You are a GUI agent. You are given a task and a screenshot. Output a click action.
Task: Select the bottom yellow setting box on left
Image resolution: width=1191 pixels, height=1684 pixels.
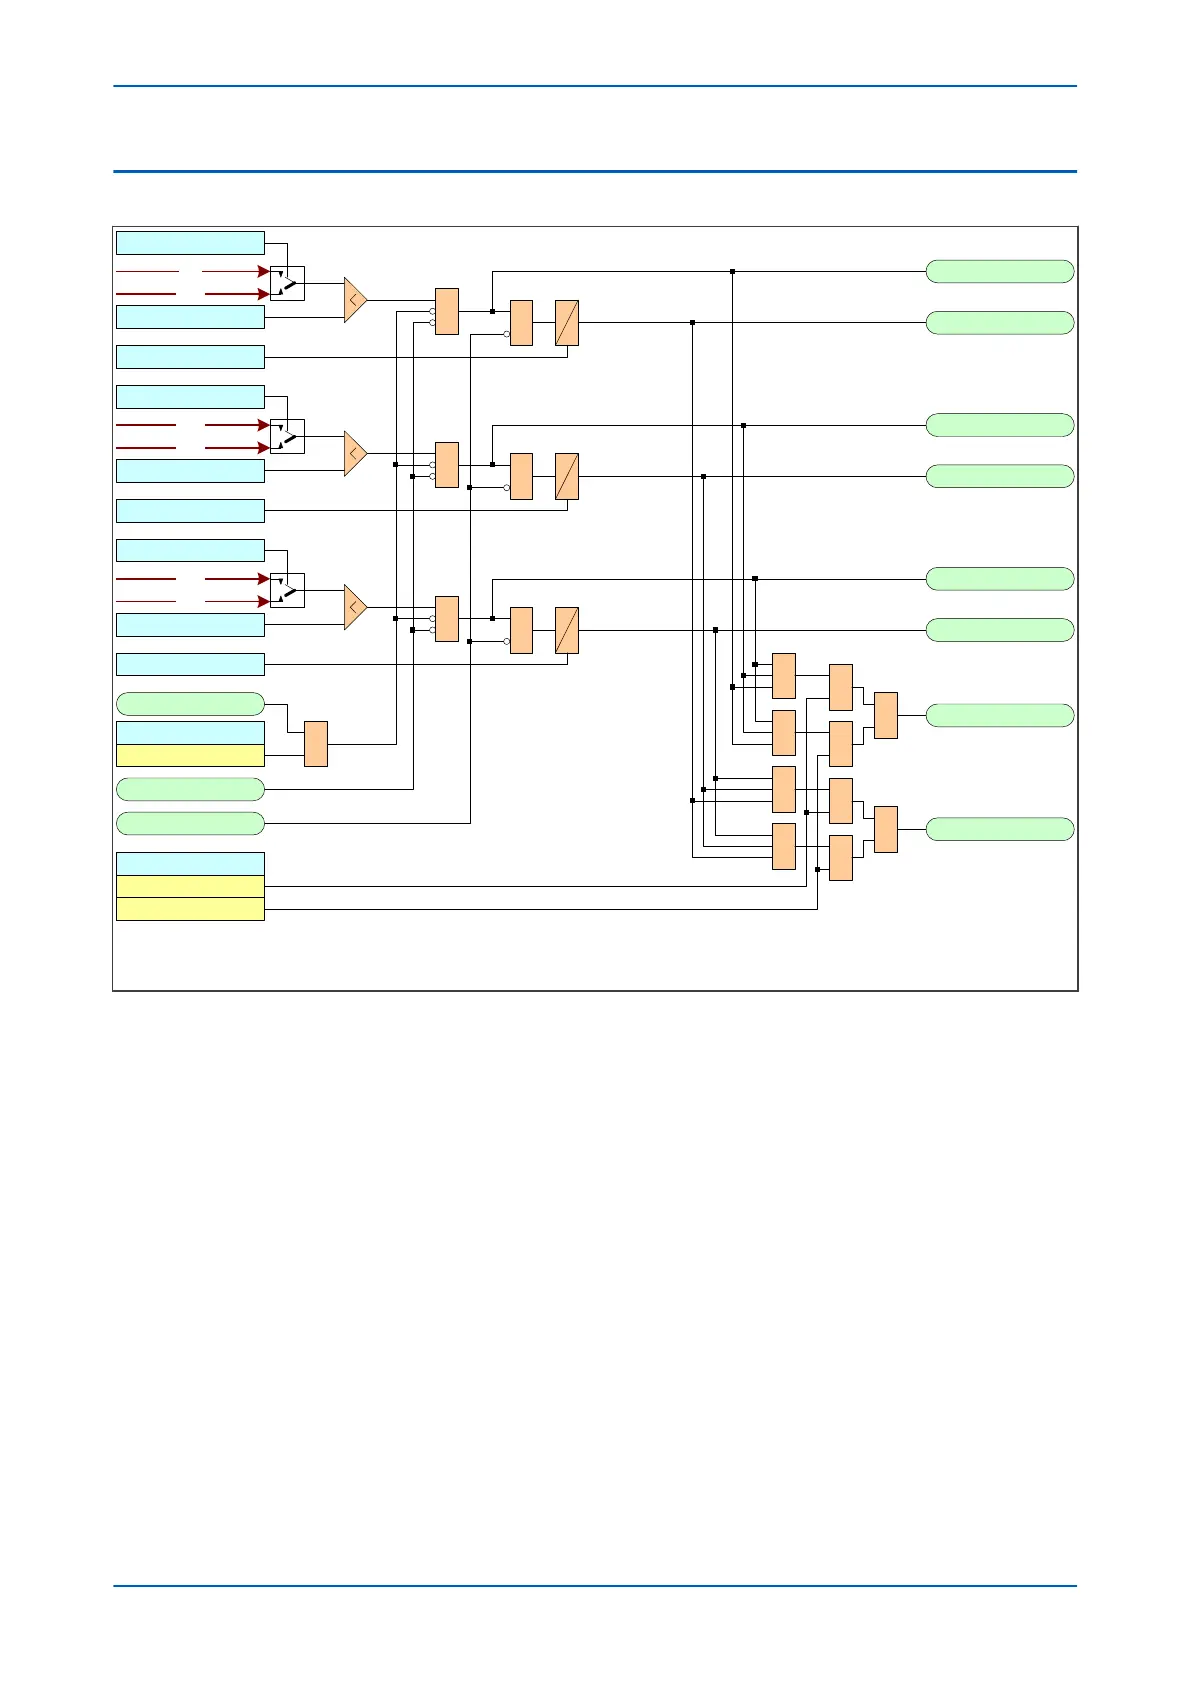pos(190,909)
